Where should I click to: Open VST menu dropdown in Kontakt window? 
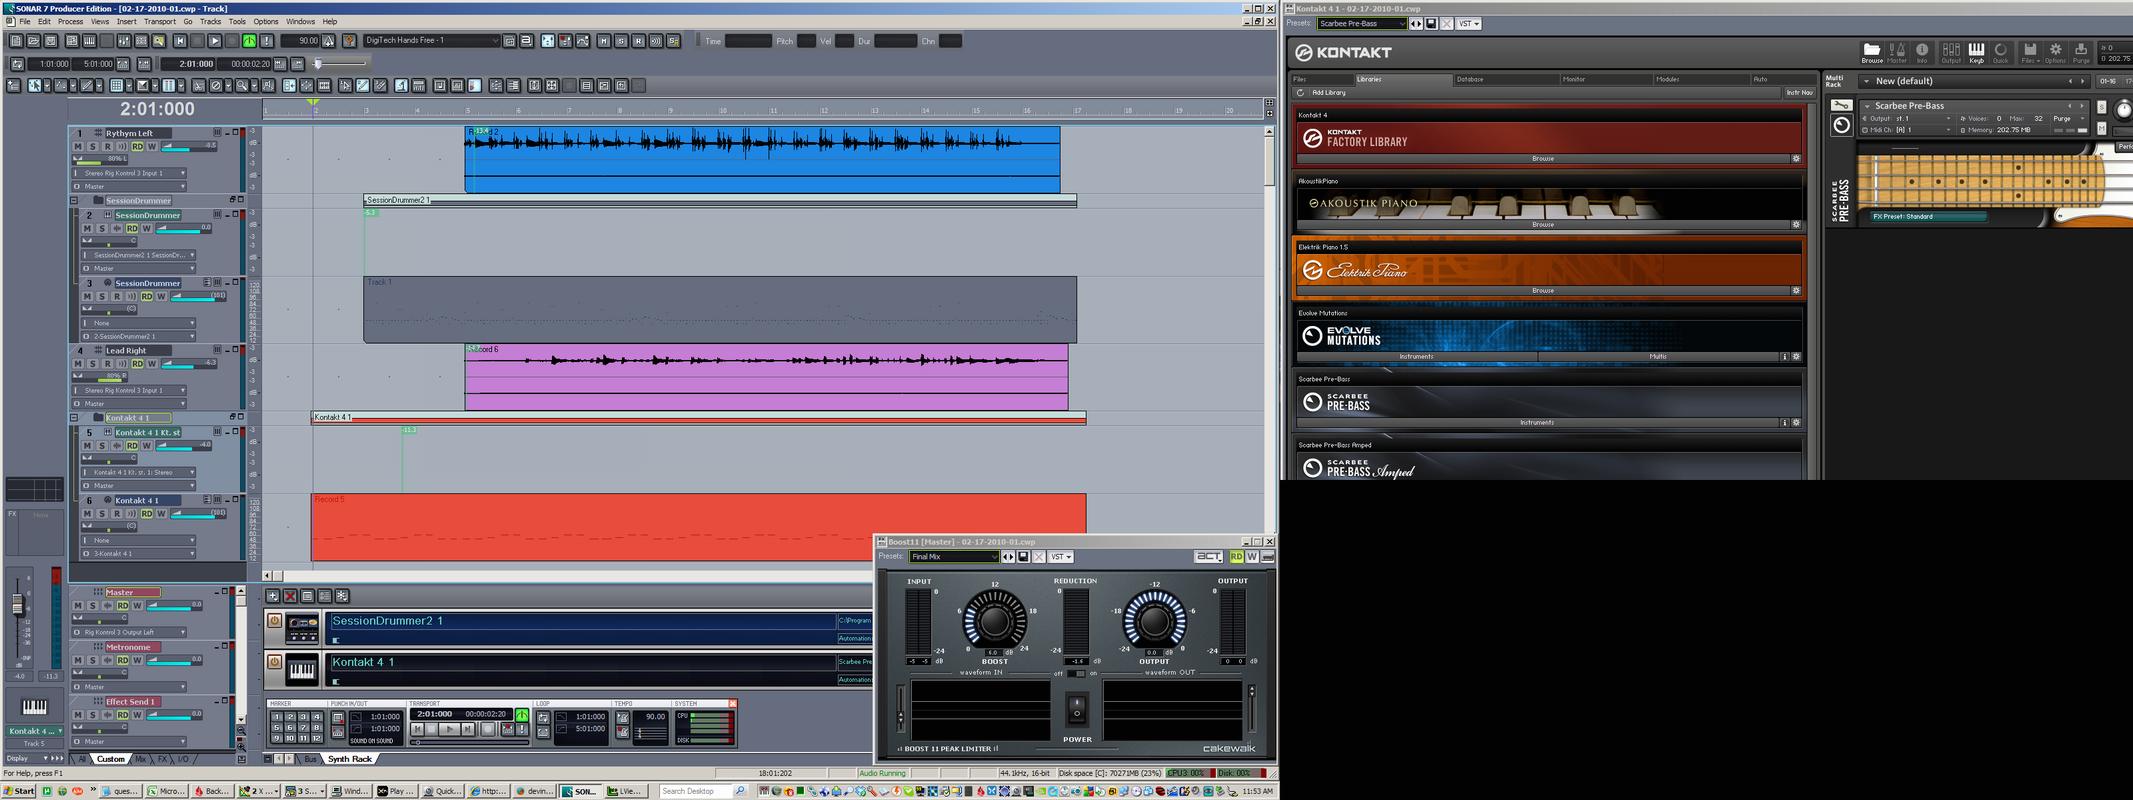click(x=1468, y=24)
